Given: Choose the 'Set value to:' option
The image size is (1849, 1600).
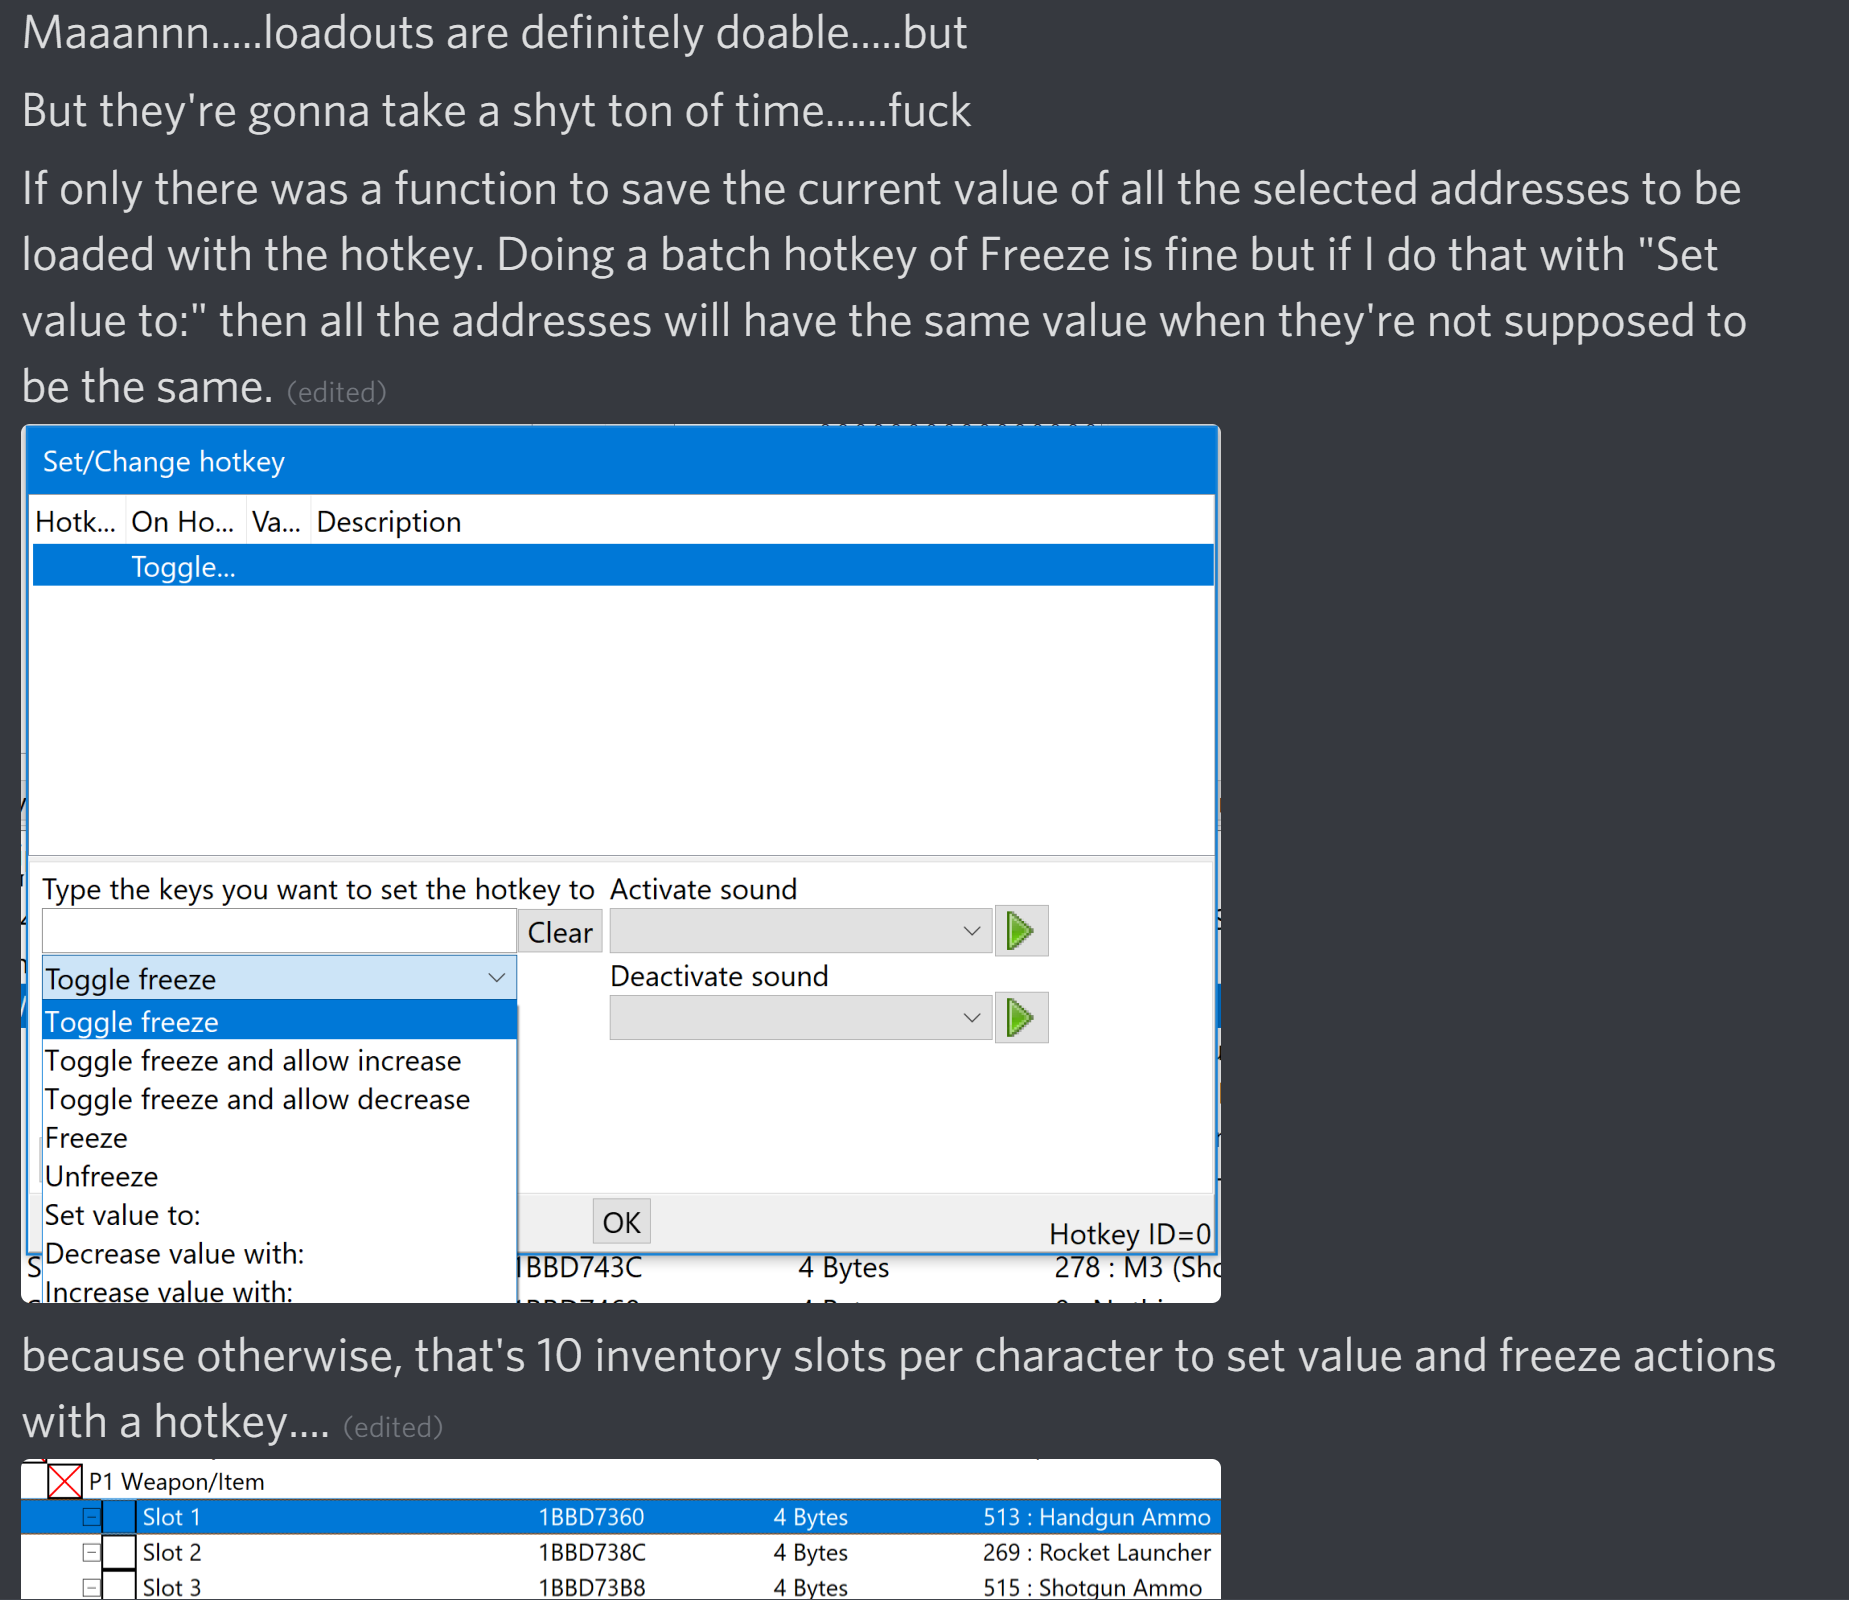Looking at the screenshot, I should point(123,1215).
